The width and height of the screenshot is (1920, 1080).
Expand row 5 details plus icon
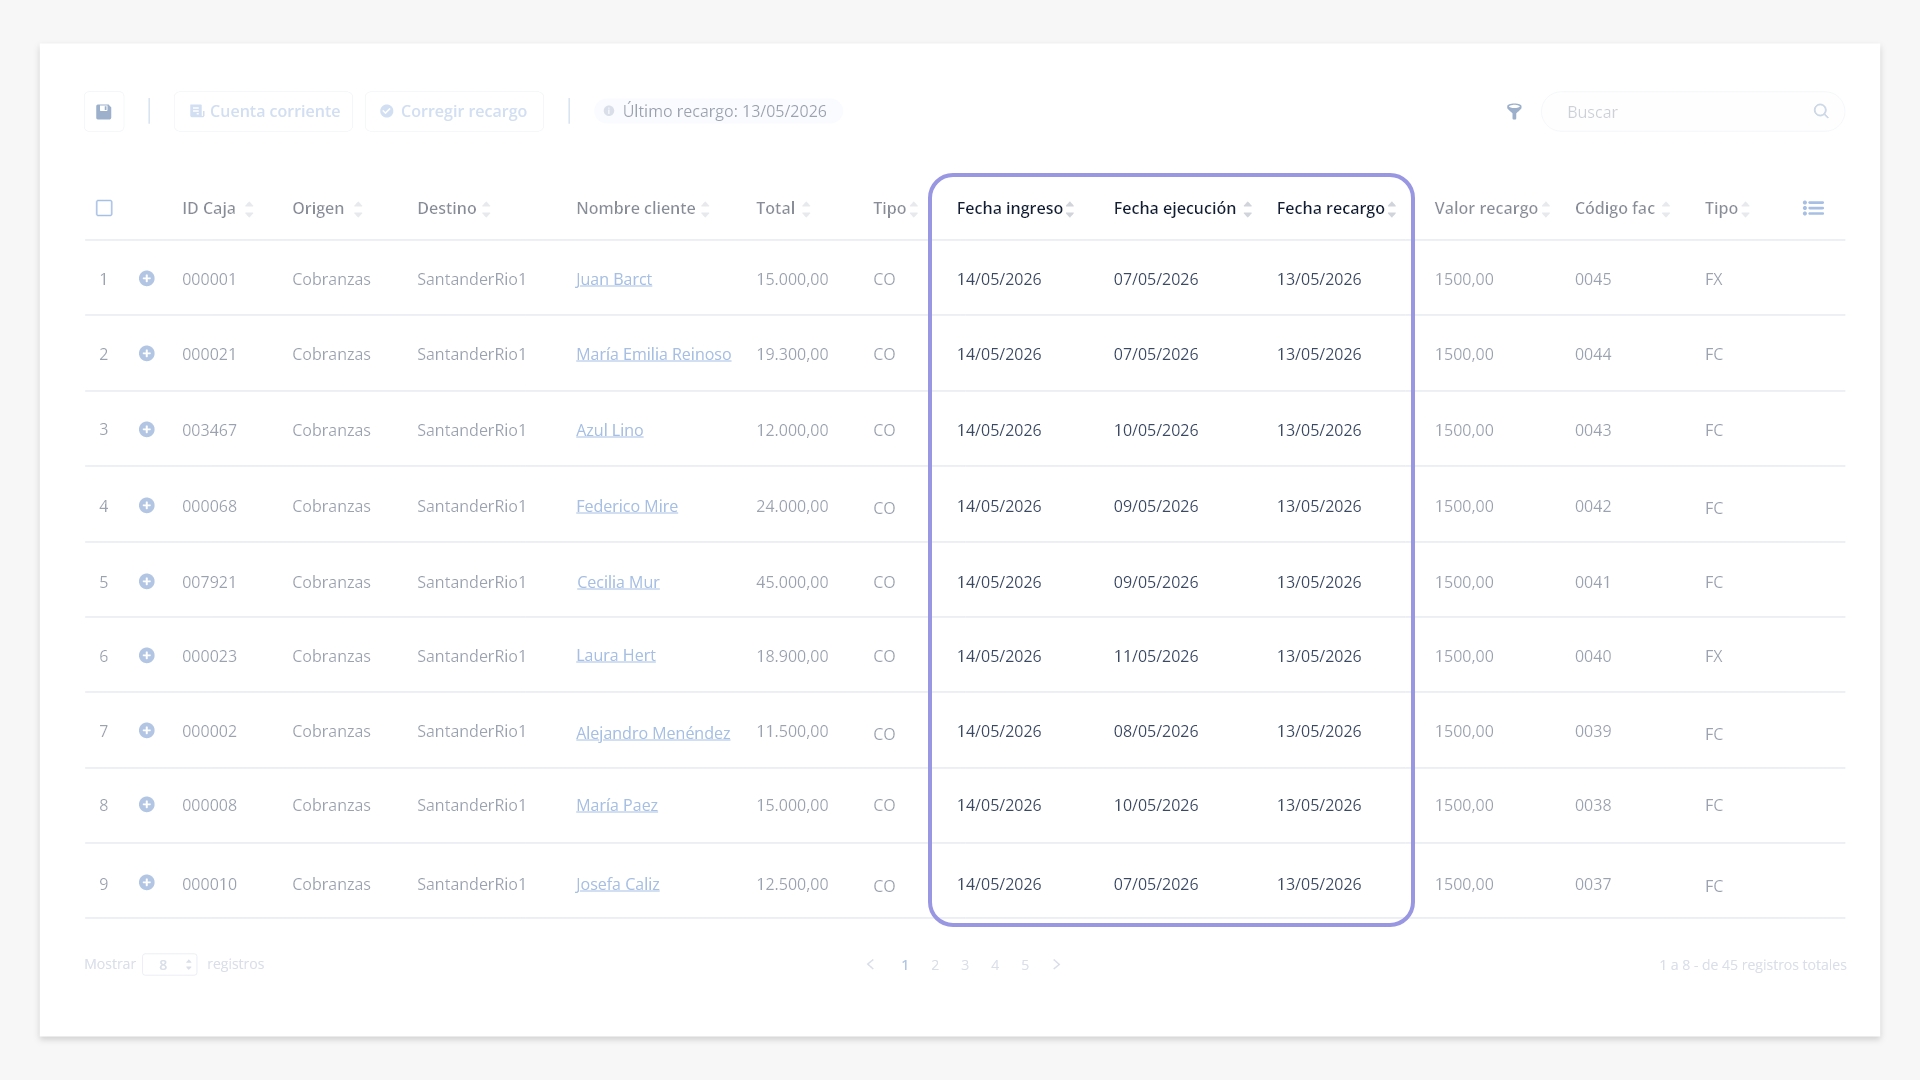146,581
